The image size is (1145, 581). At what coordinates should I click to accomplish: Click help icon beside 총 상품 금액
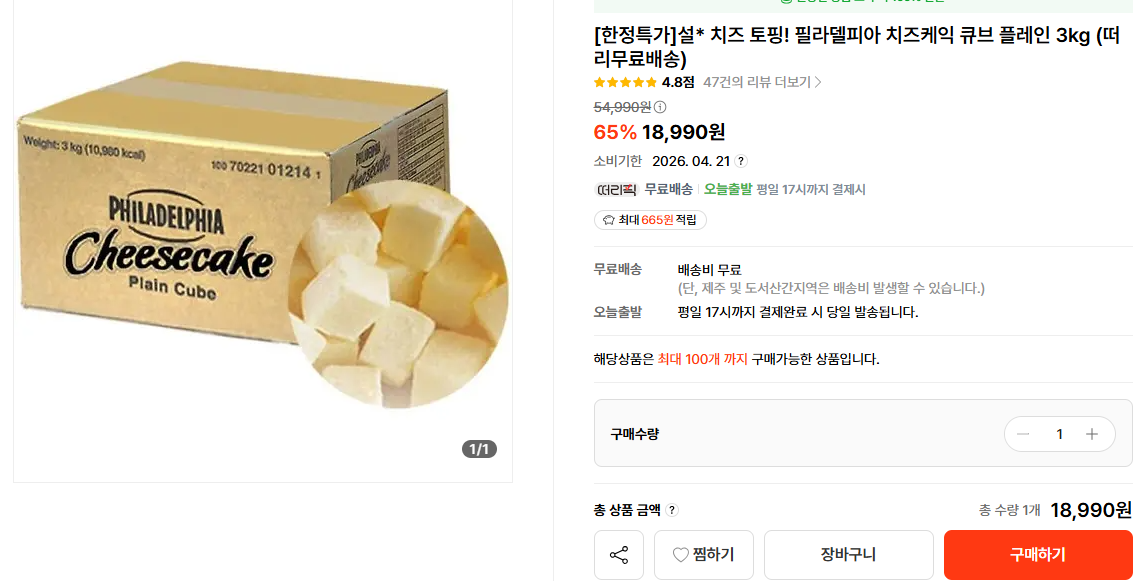(x=672, y=510)
